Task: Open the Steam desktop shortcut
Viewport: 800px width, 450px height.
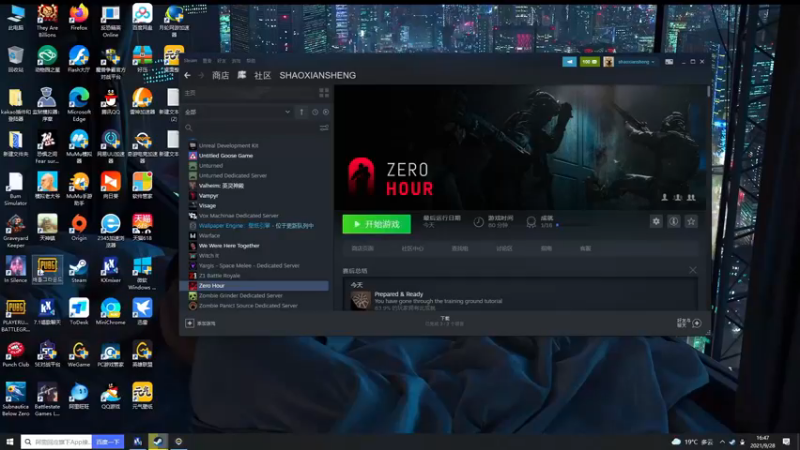Action: (79, 269)
